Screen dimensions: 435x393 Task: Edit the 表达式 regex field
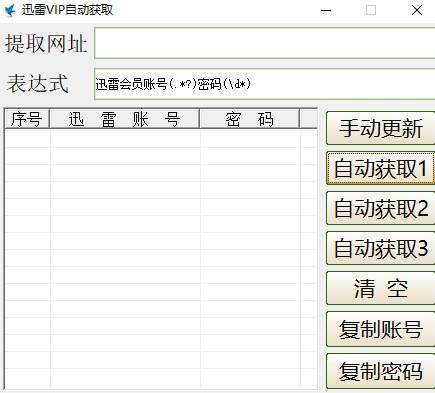pos(265,84)
